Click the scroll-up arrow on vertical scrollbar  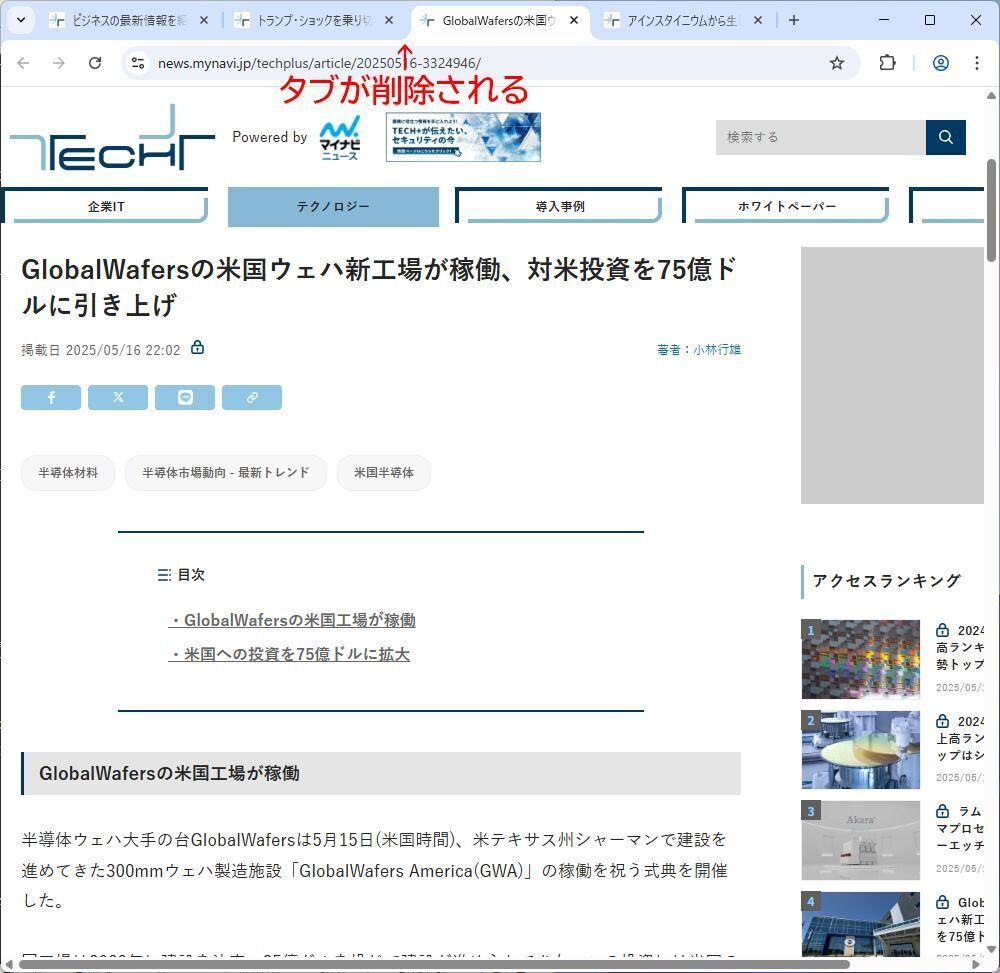(991, 96)
